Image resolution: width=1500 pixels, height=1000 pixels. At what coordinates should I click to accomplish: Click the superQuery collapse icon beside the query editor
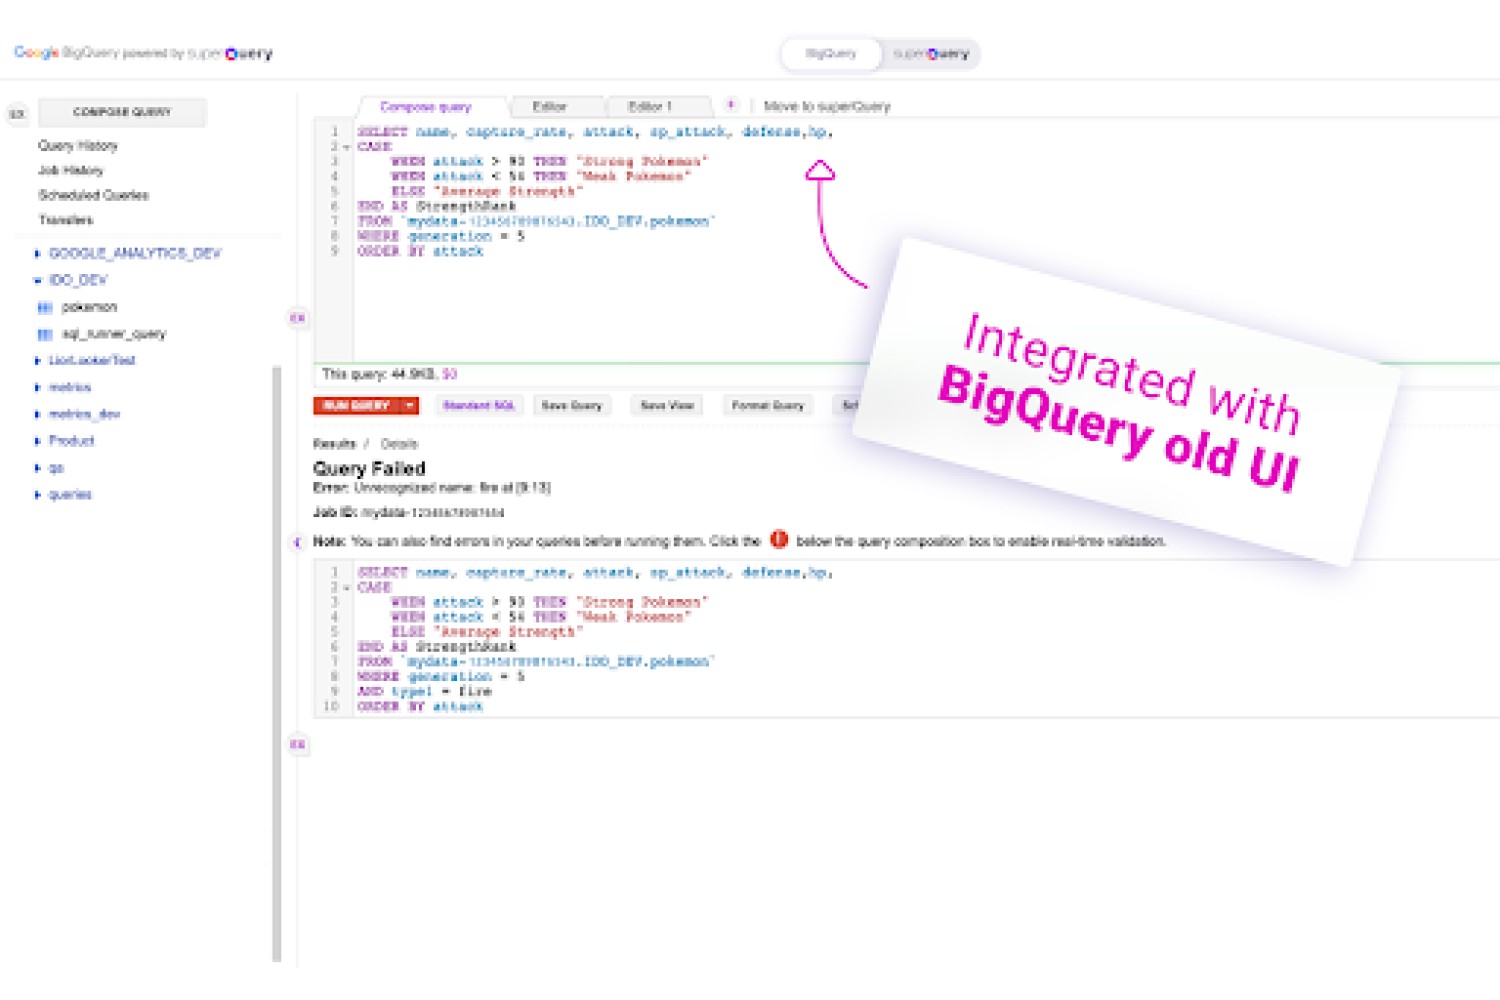point(297,318)
